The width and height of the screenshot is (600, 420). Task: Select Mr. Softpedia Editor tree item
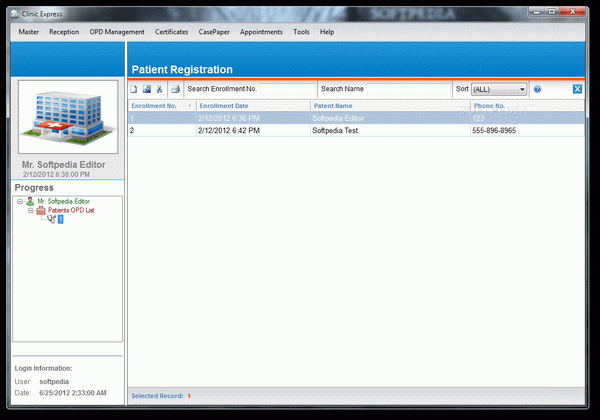(64, 201)
